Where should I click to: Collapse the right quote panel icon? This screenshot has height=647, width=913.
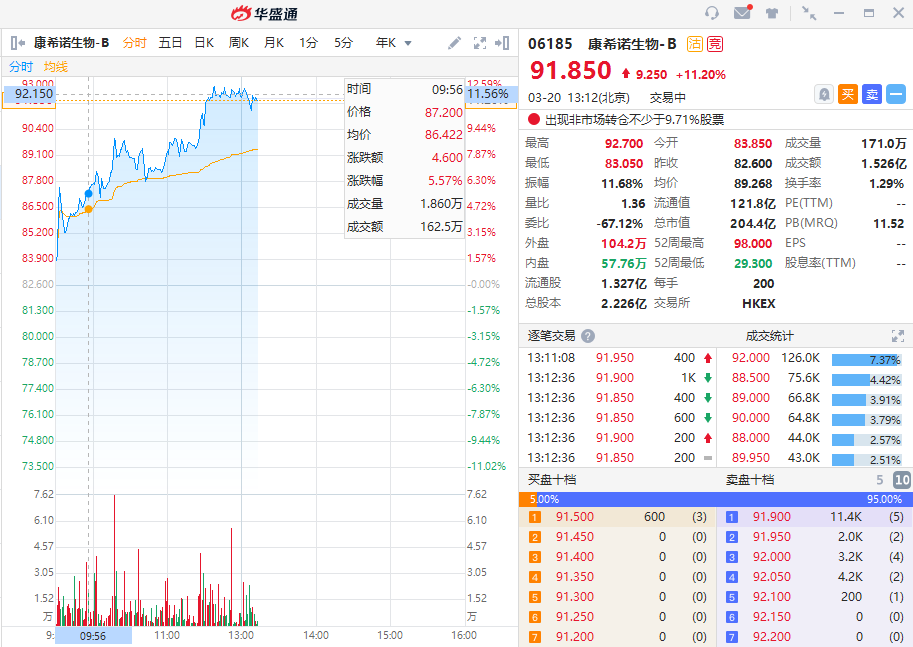click(x=502, y=43)
